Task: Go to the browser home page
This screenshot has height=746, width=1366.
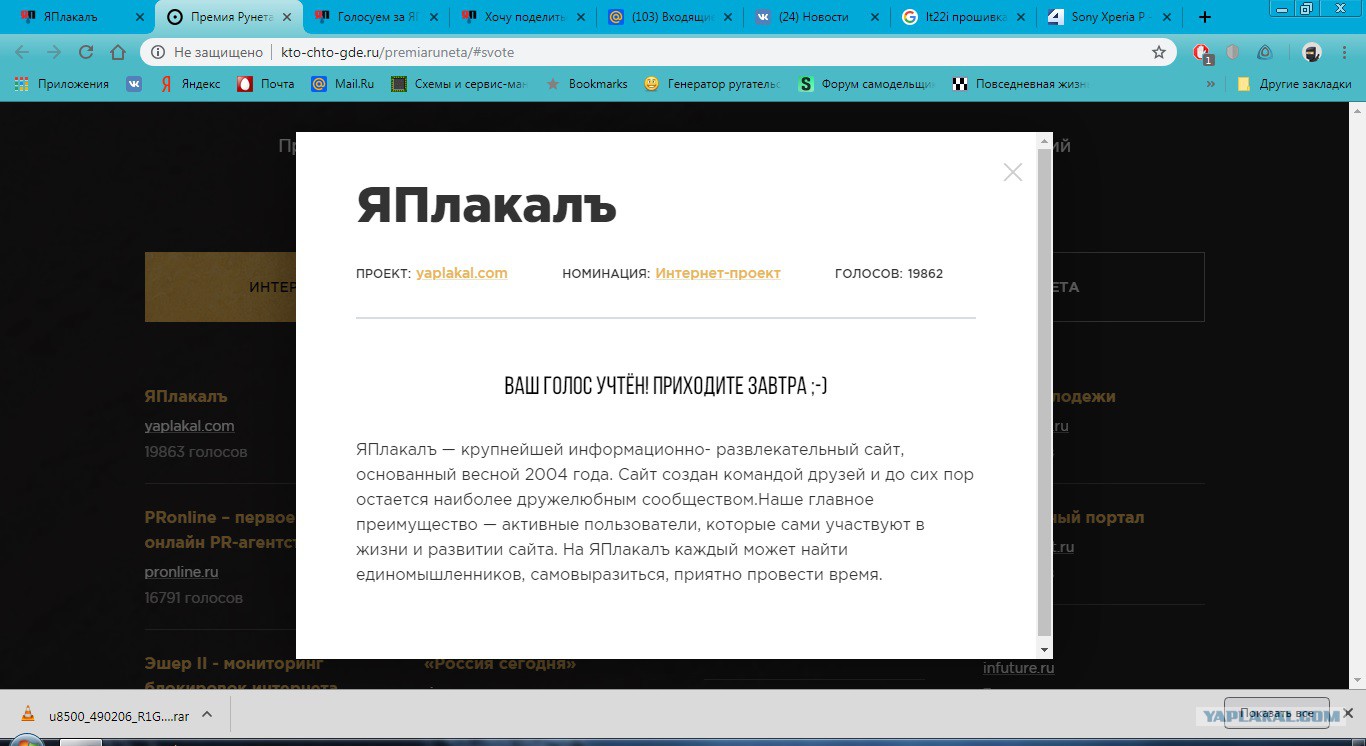Action: click(118, 52)
